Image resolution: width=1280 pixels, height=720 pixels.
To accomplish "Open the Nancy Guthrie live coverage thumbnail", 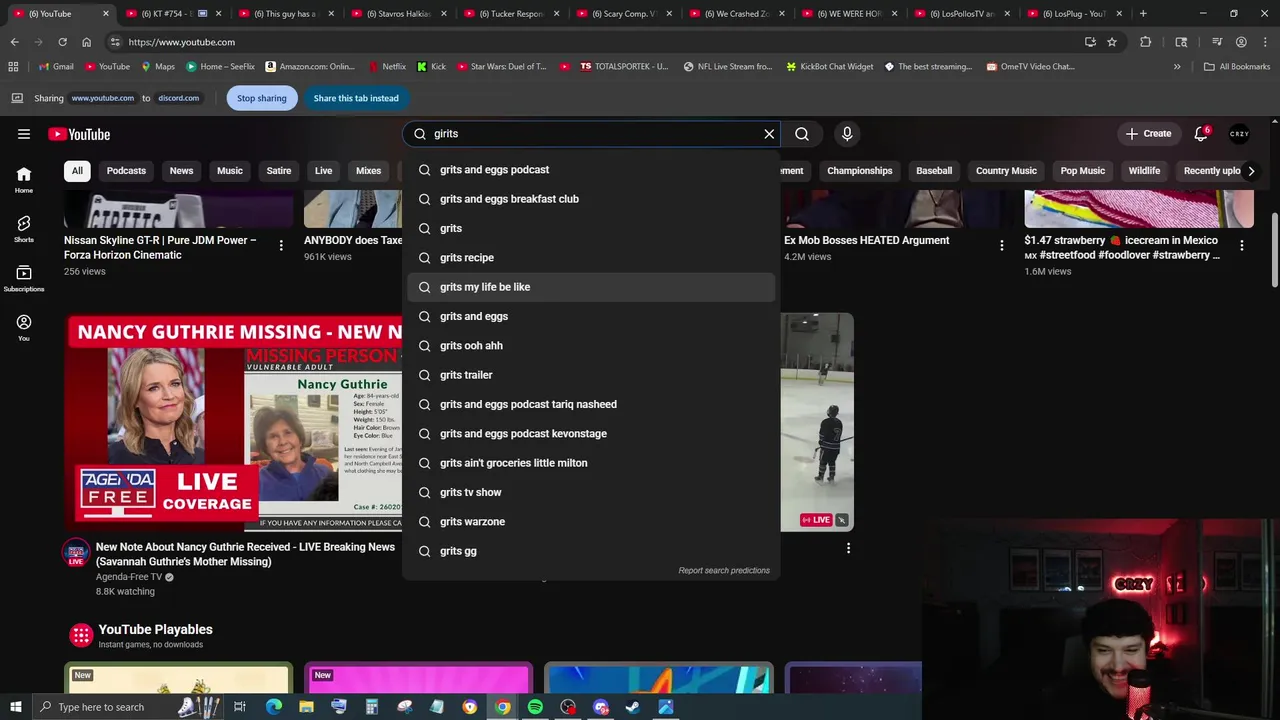I will [x=234, y=422].
